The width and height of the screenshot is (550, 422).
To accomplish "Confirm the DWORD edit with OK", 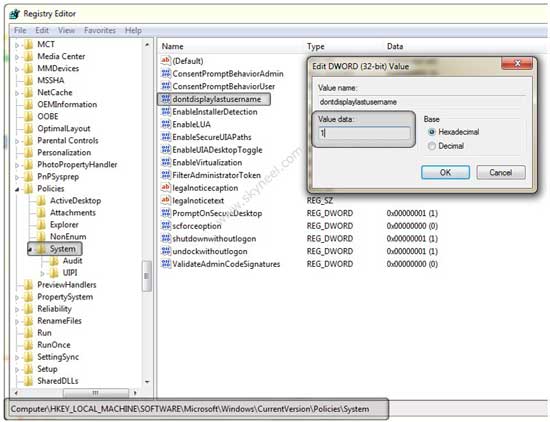I will [x=445, y=172].
